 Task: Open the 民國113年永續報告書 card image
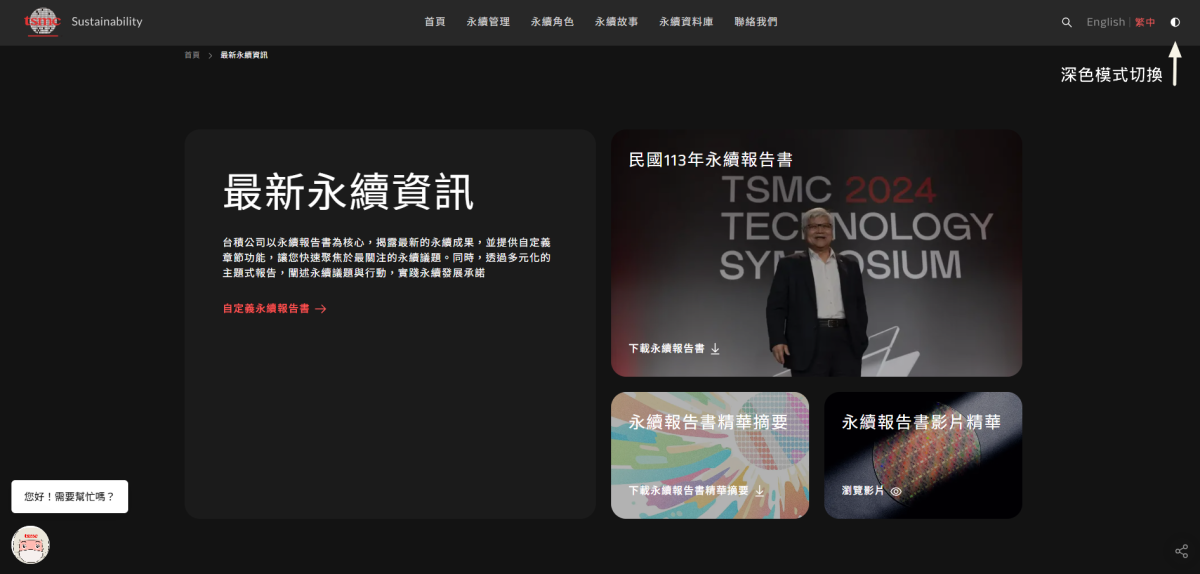(x=816, y=253)
